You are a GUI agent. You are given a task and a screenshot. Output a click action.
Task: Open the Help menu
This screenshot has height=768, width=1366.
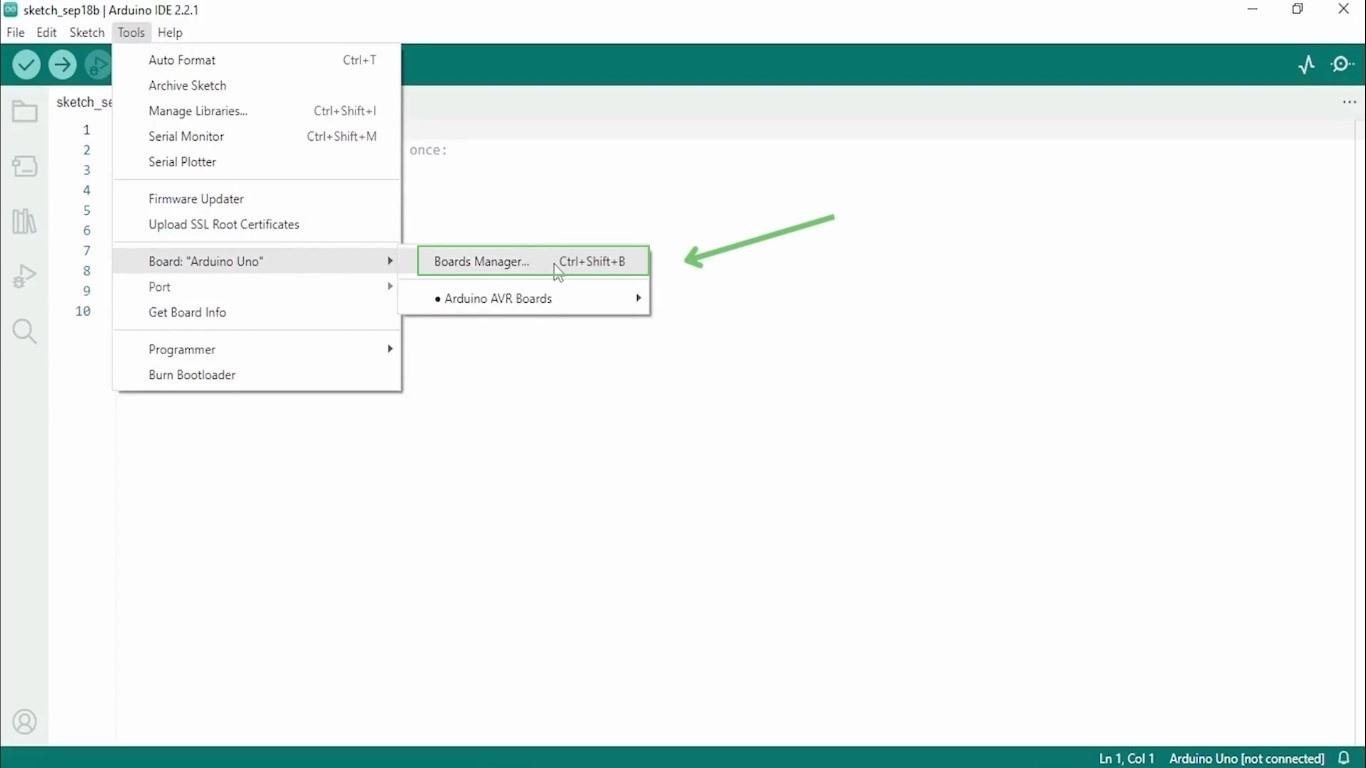[170, 32]
